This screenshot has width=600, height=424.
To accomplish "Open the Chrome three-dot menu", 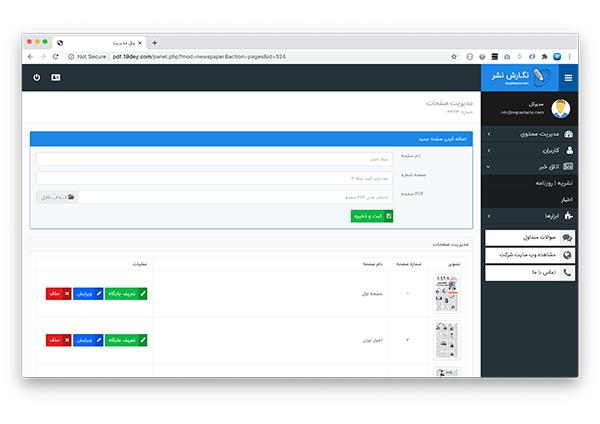I will pos(571,57).
